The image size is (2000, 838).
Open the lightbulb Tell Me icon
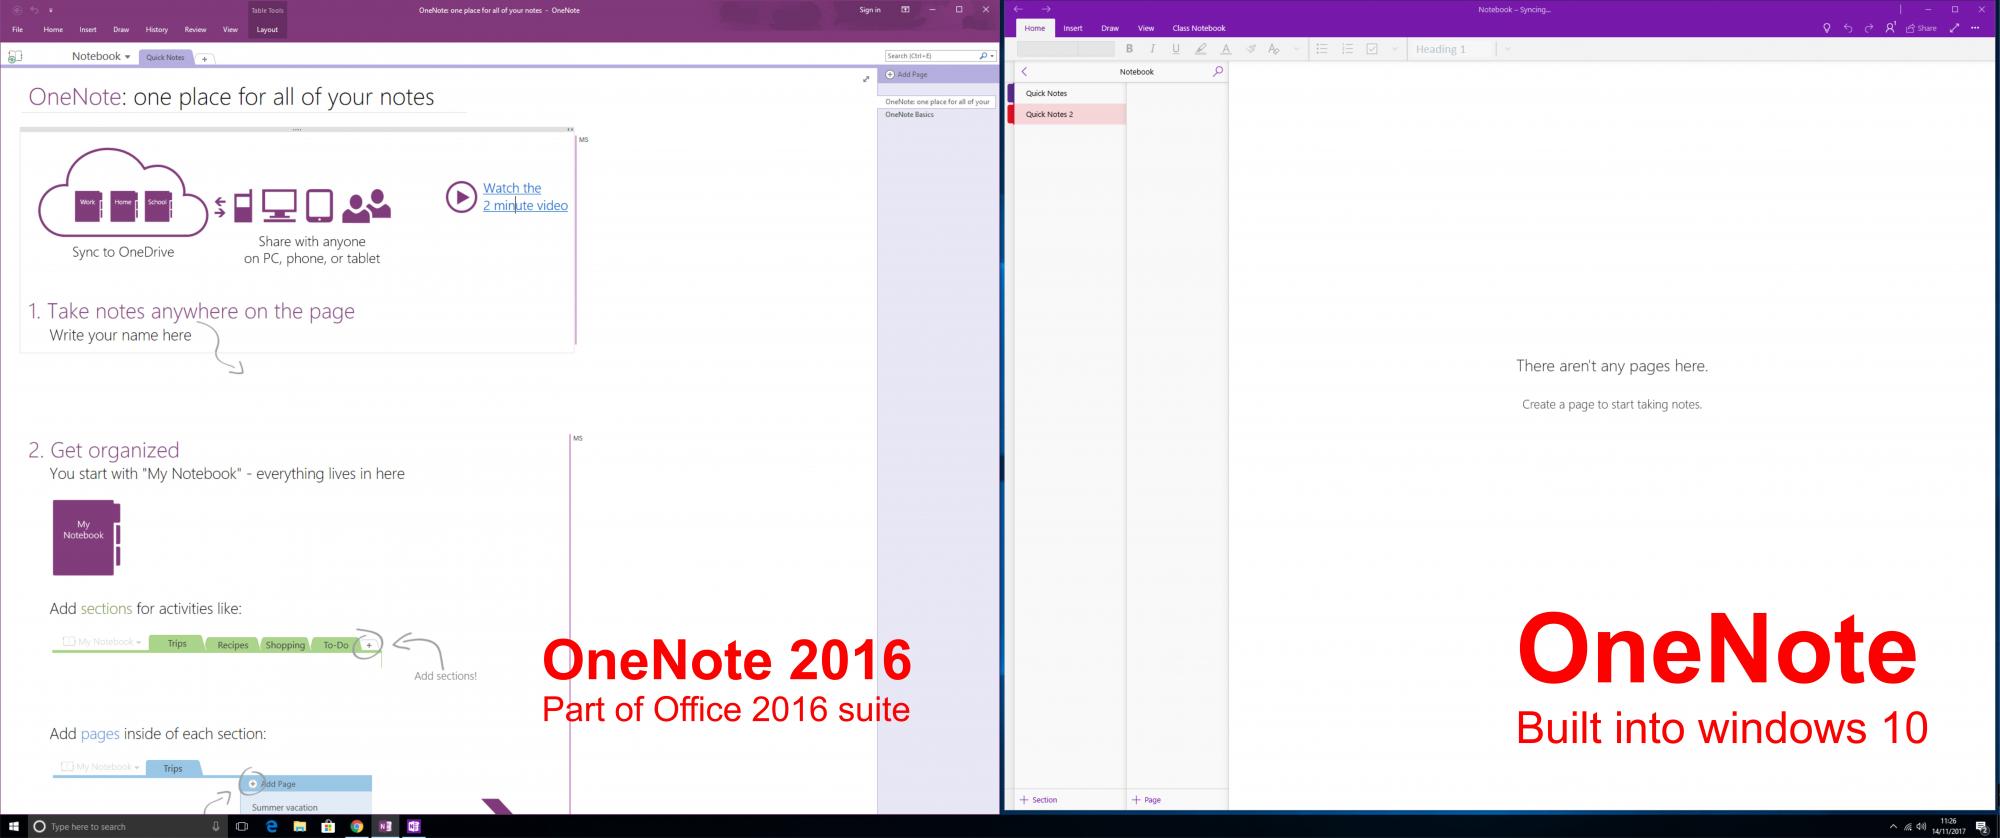tap(1827, 28)
